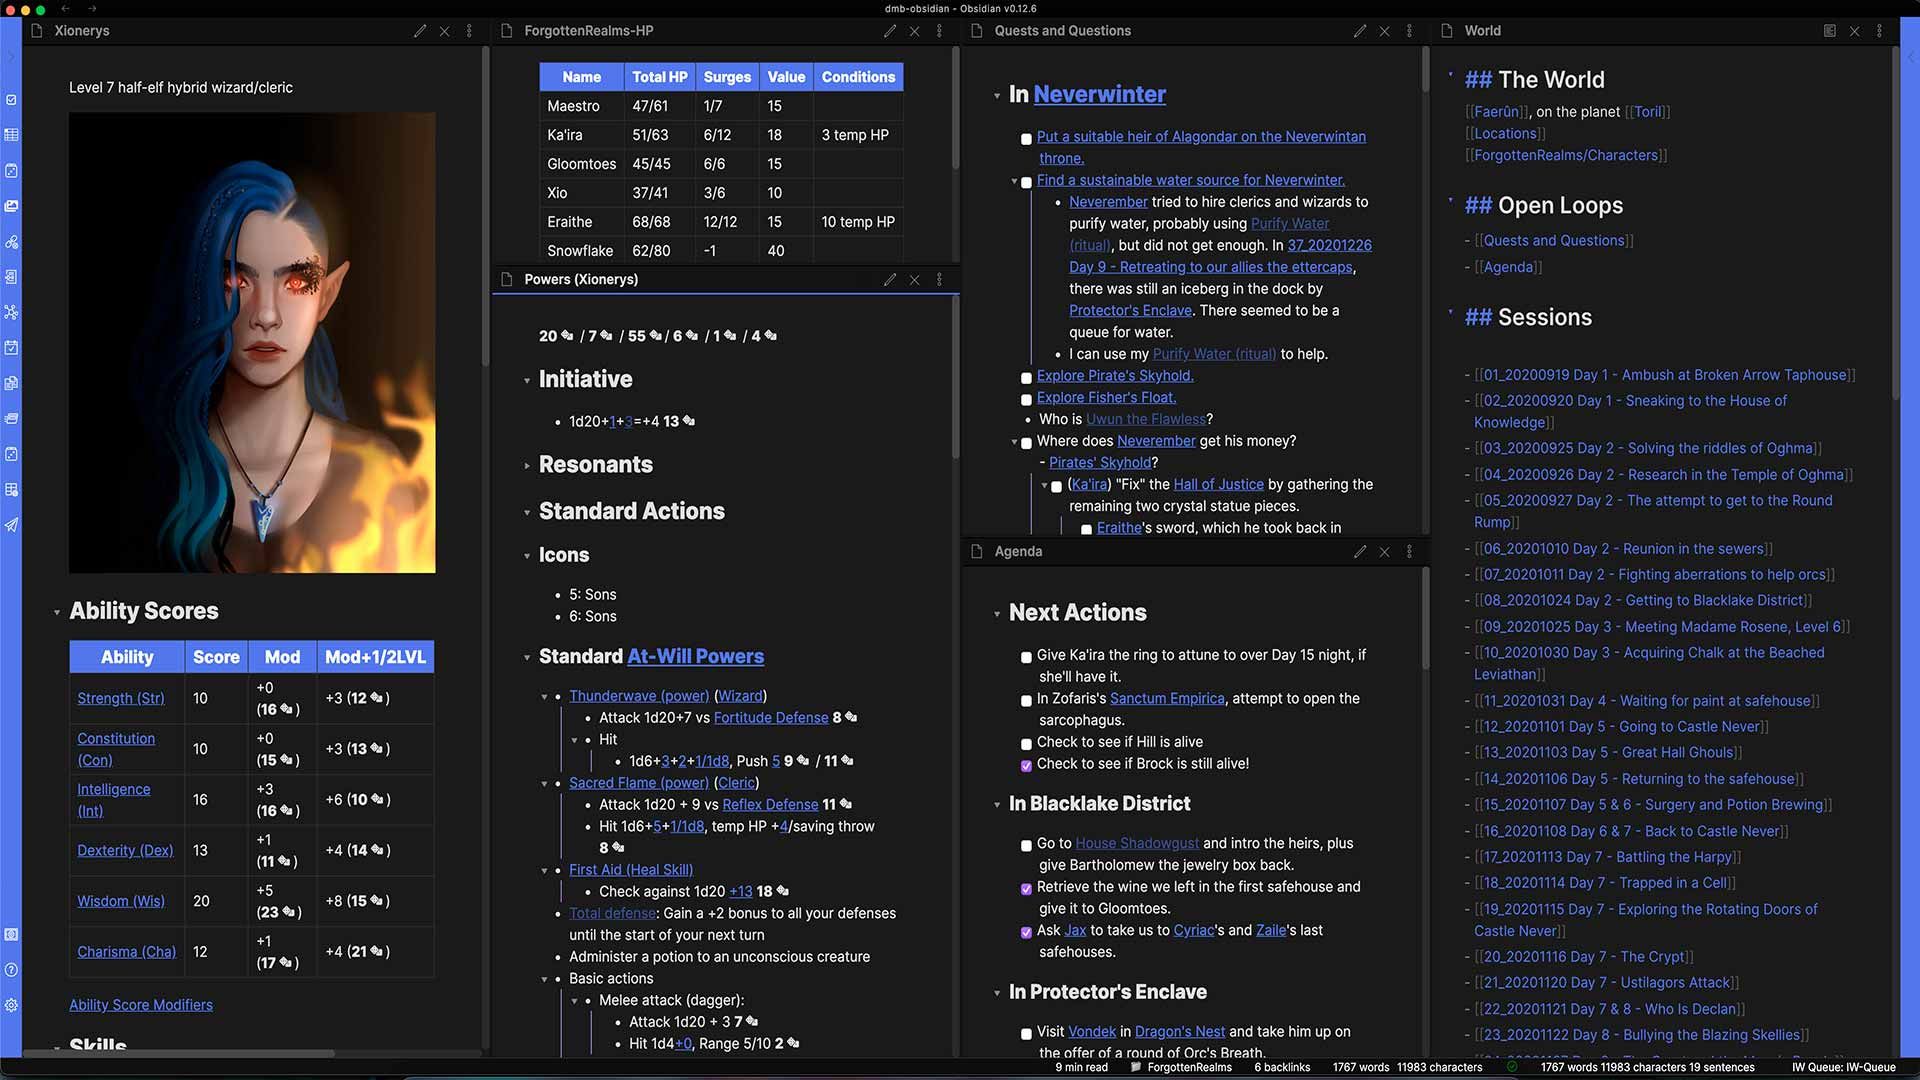Open the graph view ribbon icon
The image size is (1920, 1080).
pos(11,312)
